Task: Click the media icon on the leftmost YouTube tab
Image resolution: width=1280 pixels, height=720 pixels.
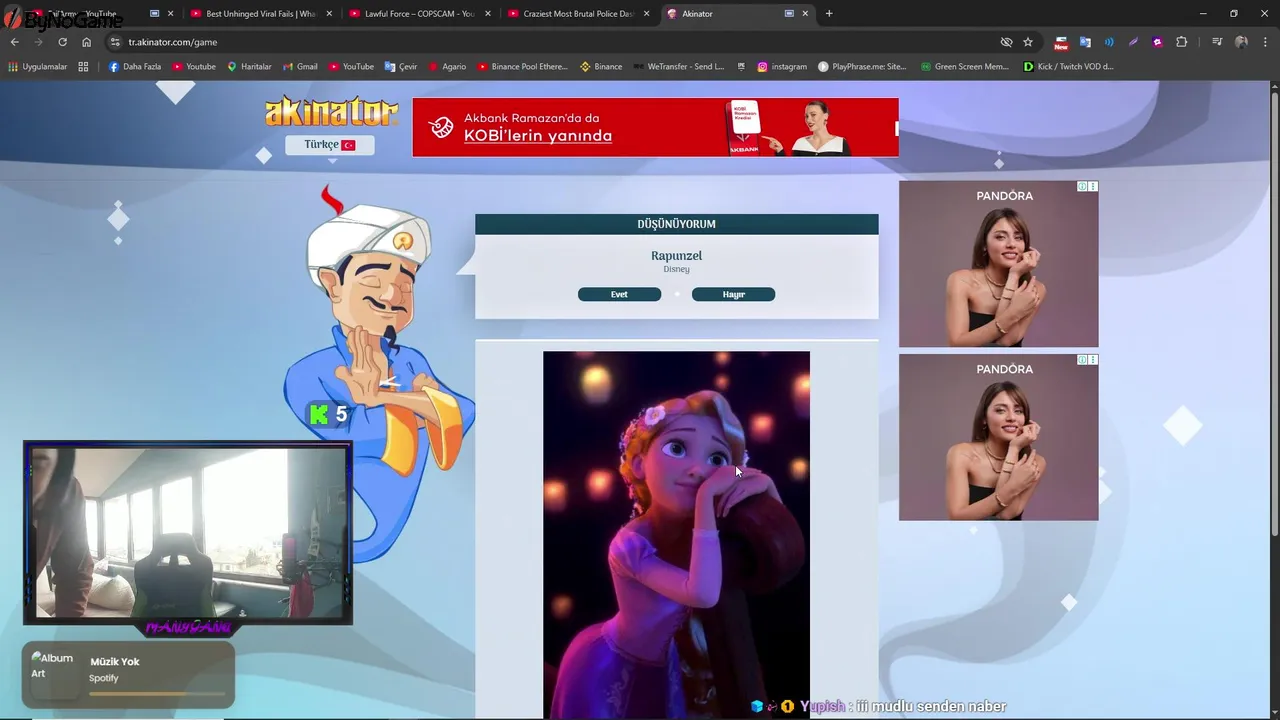Action: tap(155, 14)
